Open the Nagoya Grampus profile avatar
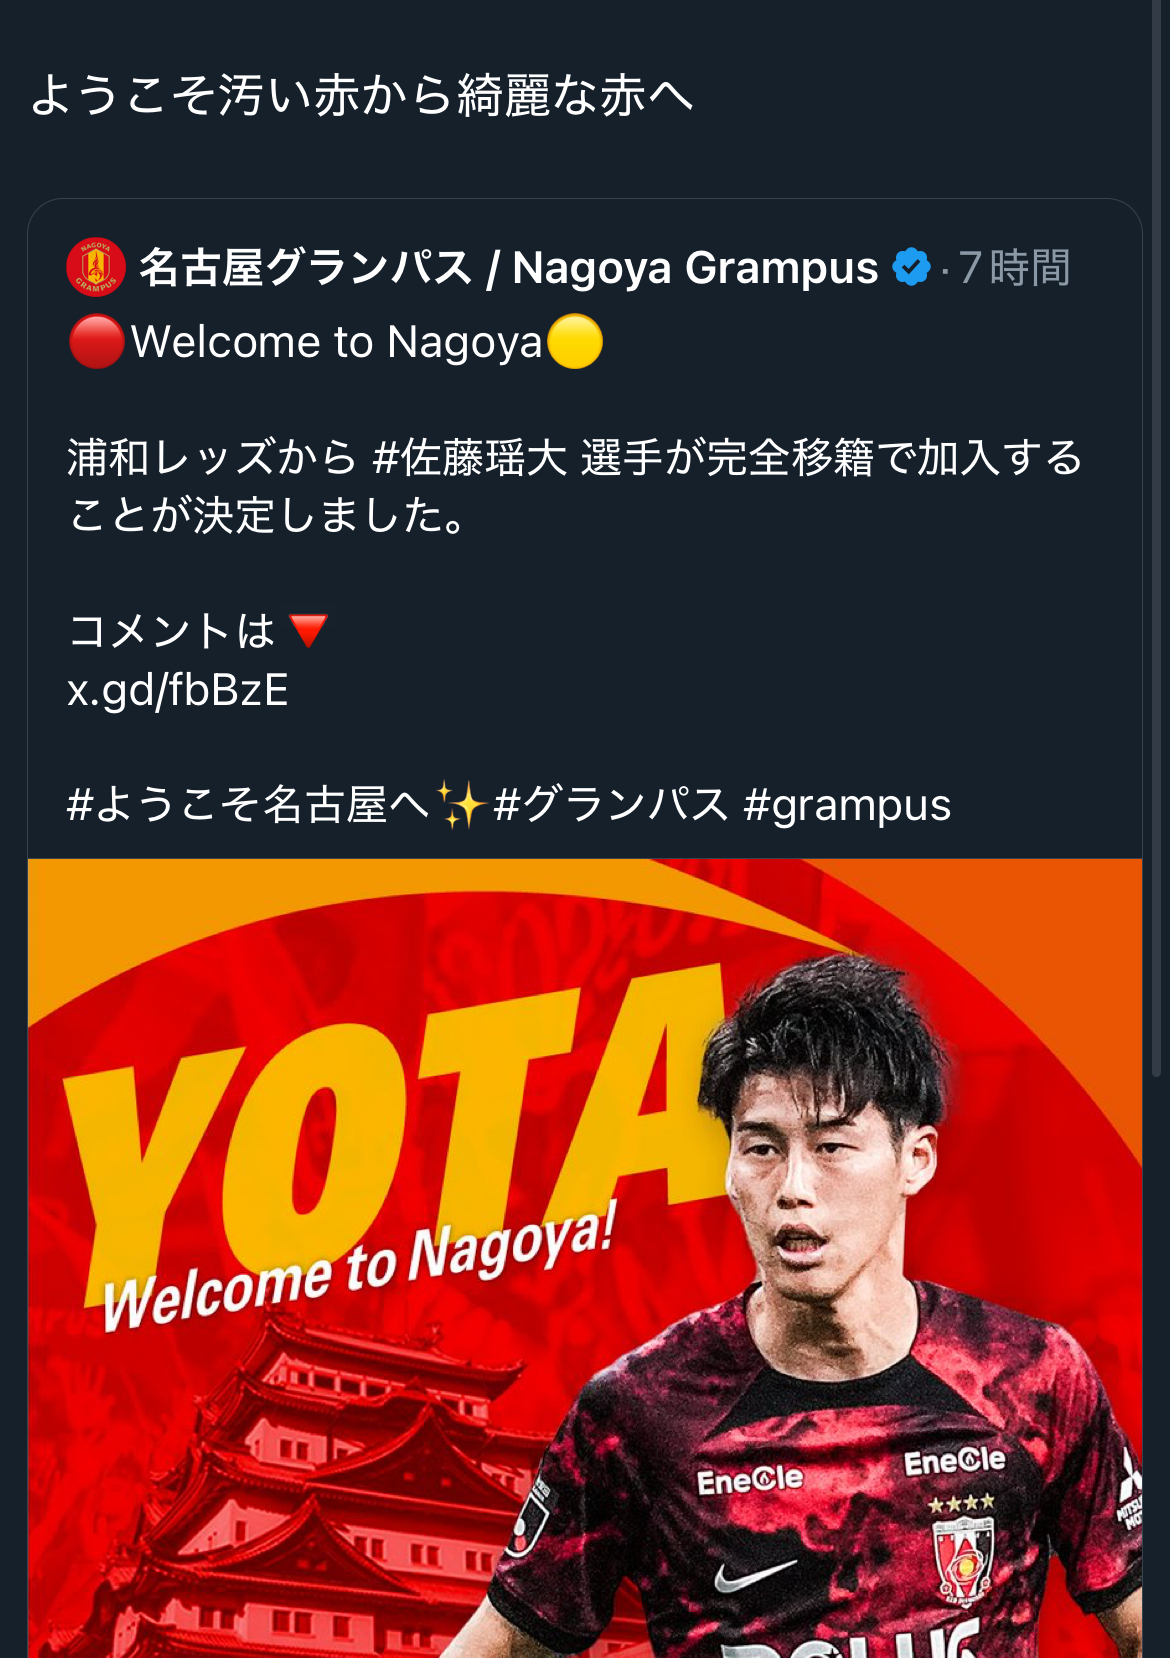1170x1658 pixels. tap(95, 267)
